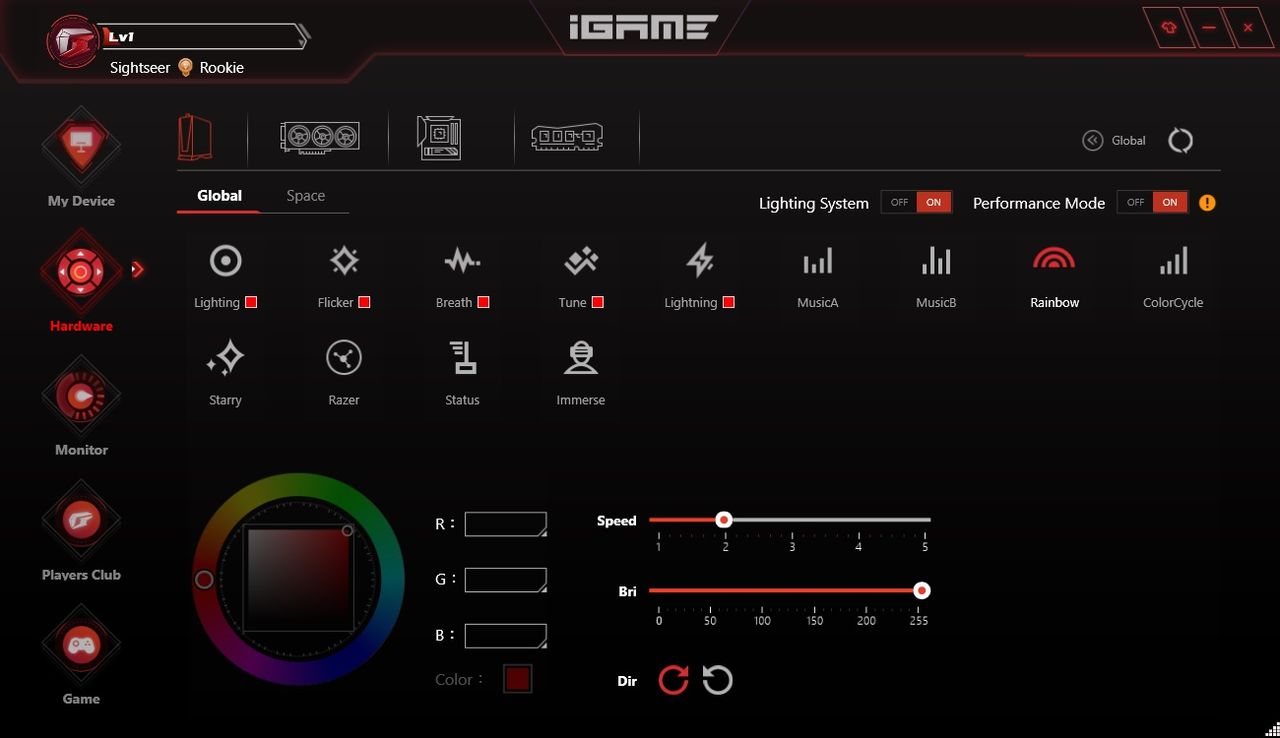Switch to the Global tab

[x=219, y=196]
